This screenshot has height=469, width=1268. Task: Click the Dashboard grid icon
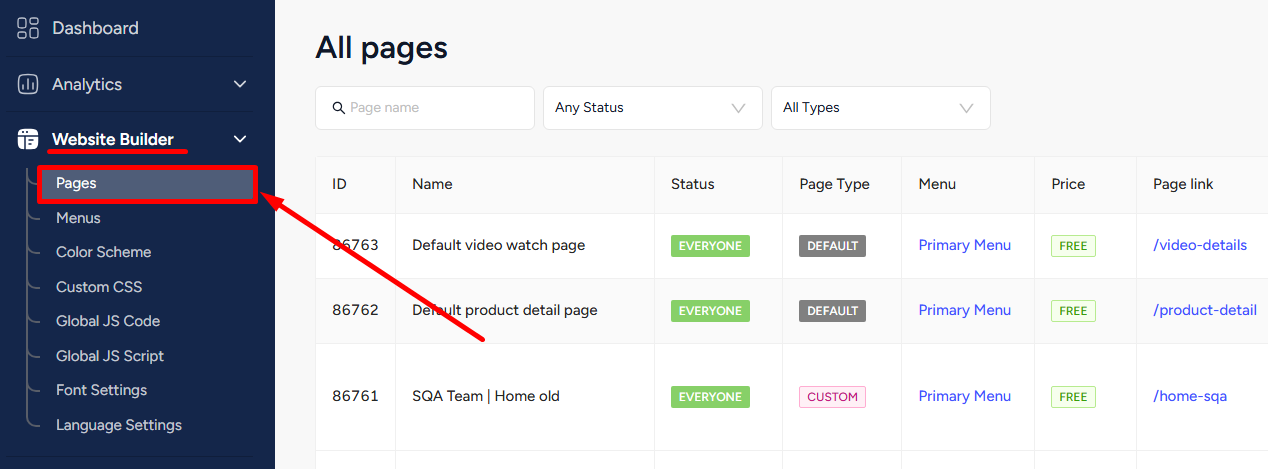[28, 28]
